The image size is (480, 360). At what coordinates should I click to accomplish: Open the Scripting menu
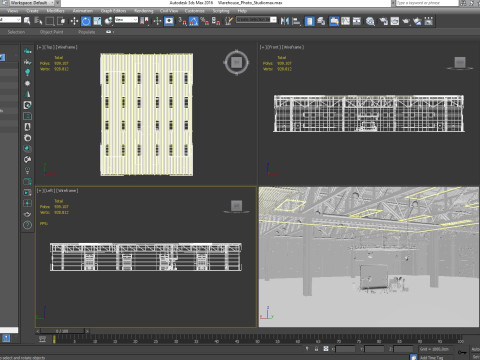pyautogui.click(x=221, y=11)
